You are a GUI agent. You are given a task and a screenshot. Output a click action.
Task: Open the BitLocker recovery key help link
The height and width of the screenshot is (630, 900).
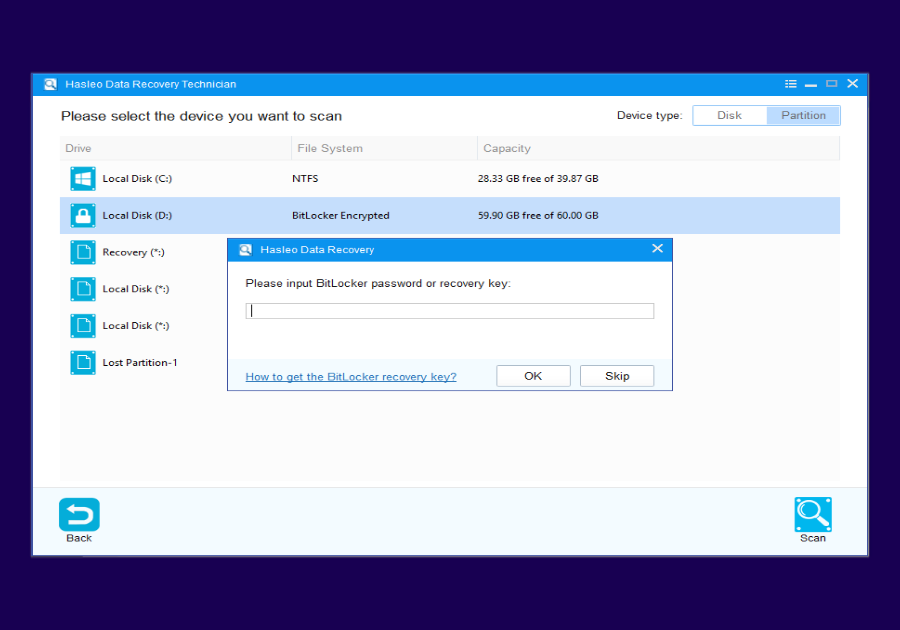click(351, 376)
